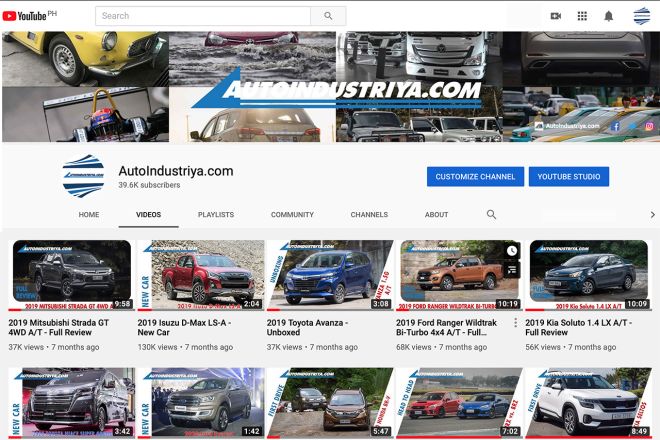660x440 pixels.
Task: Focus the Search input field
Action: coord(203,16)
